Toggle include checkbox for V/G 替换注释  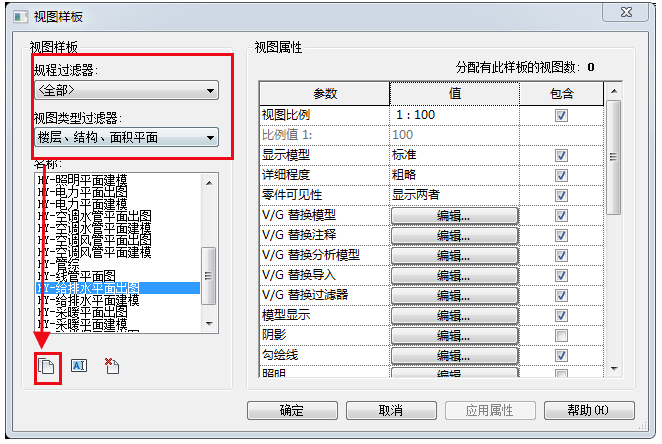pos(561,236)
